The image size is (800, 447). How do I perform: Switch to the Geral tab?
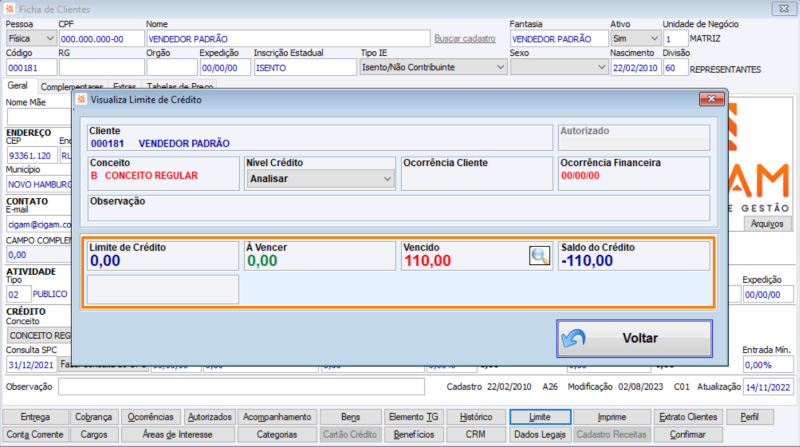point(18,86)
